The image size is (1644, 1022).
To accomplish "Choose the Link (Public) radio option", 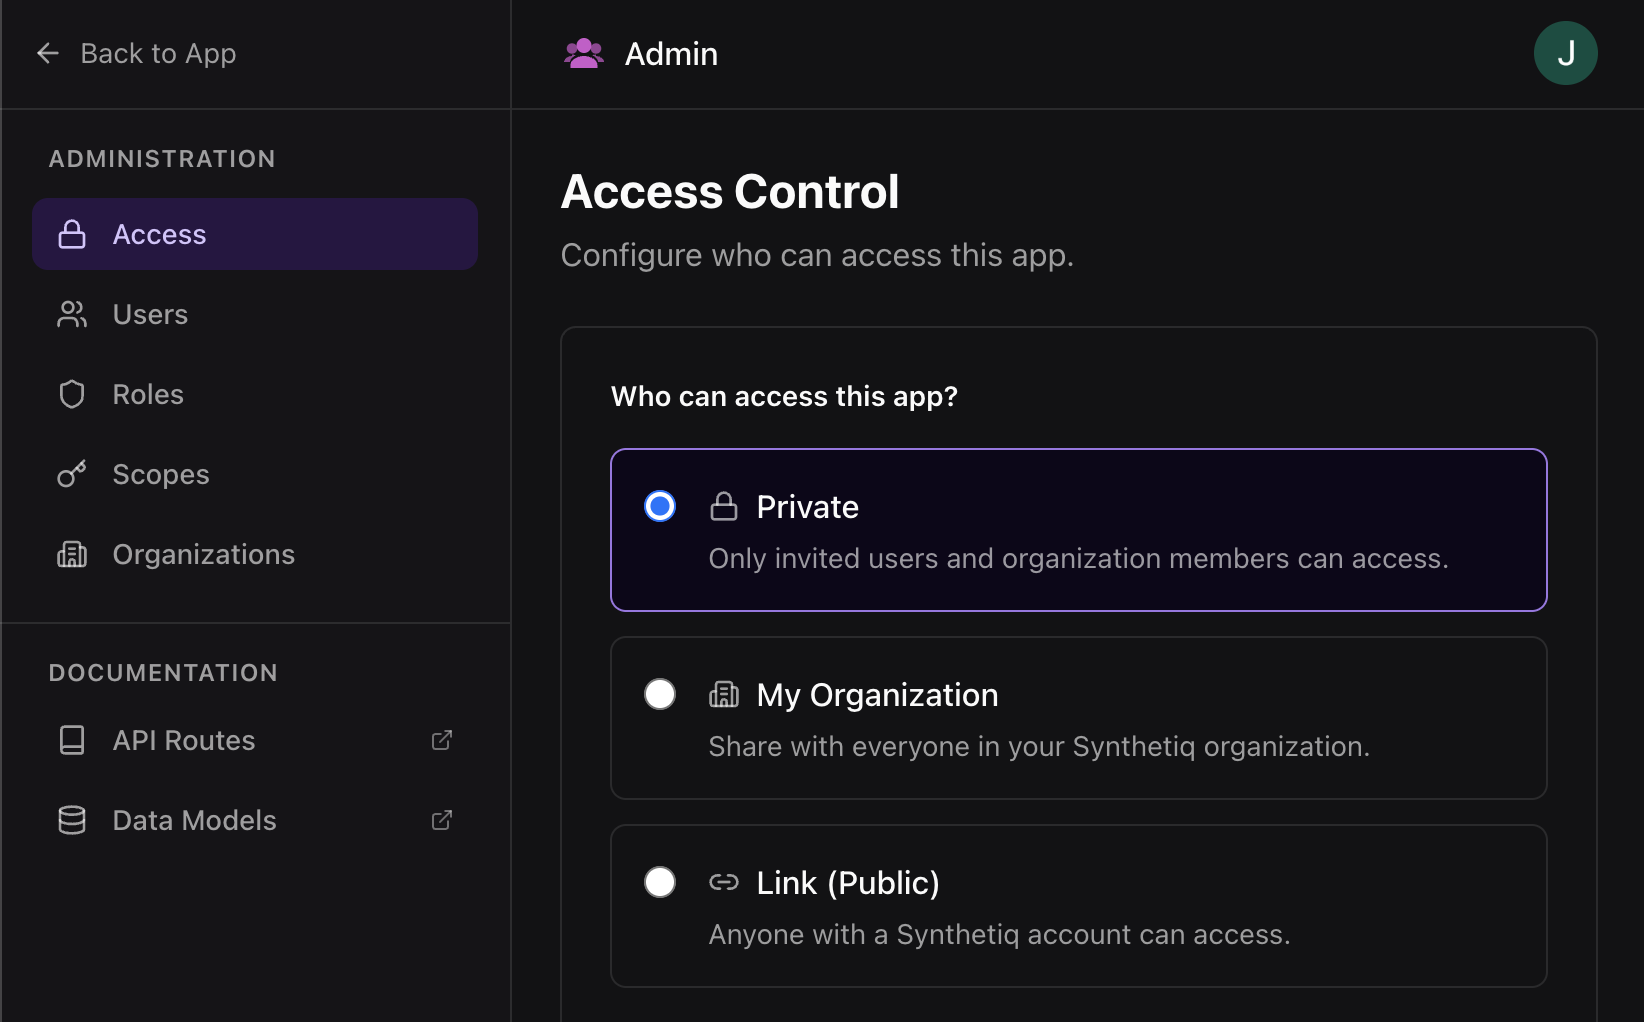I will 660,882.
